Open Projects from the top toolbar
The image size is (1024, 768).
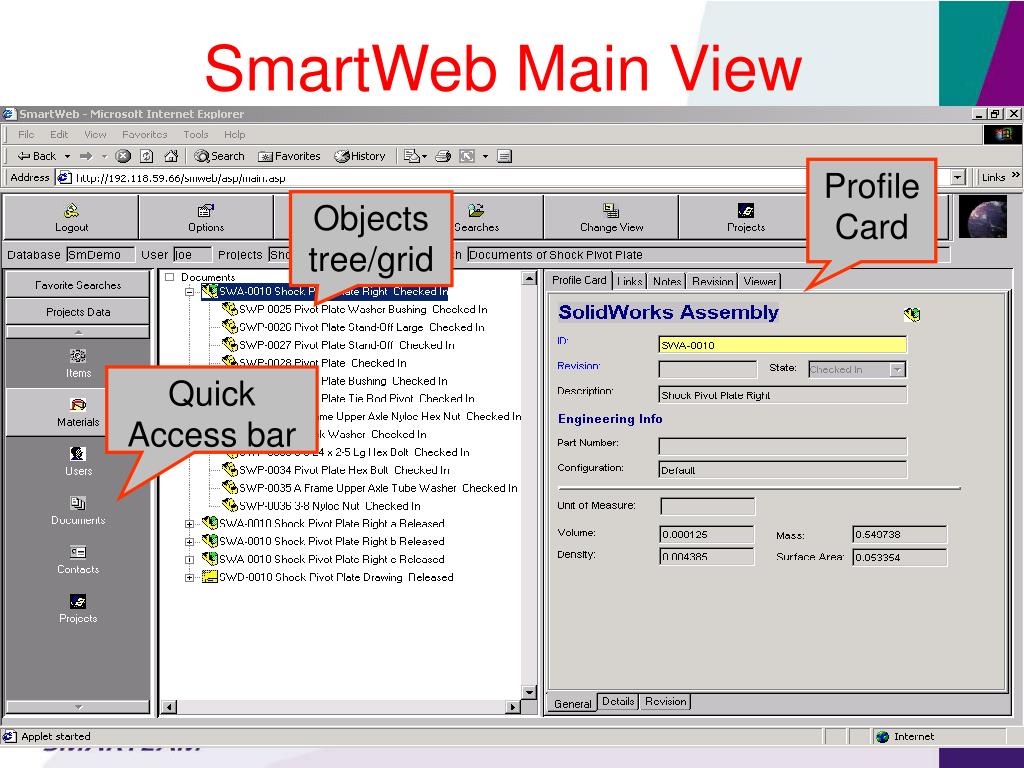click(x=746, y=217)
